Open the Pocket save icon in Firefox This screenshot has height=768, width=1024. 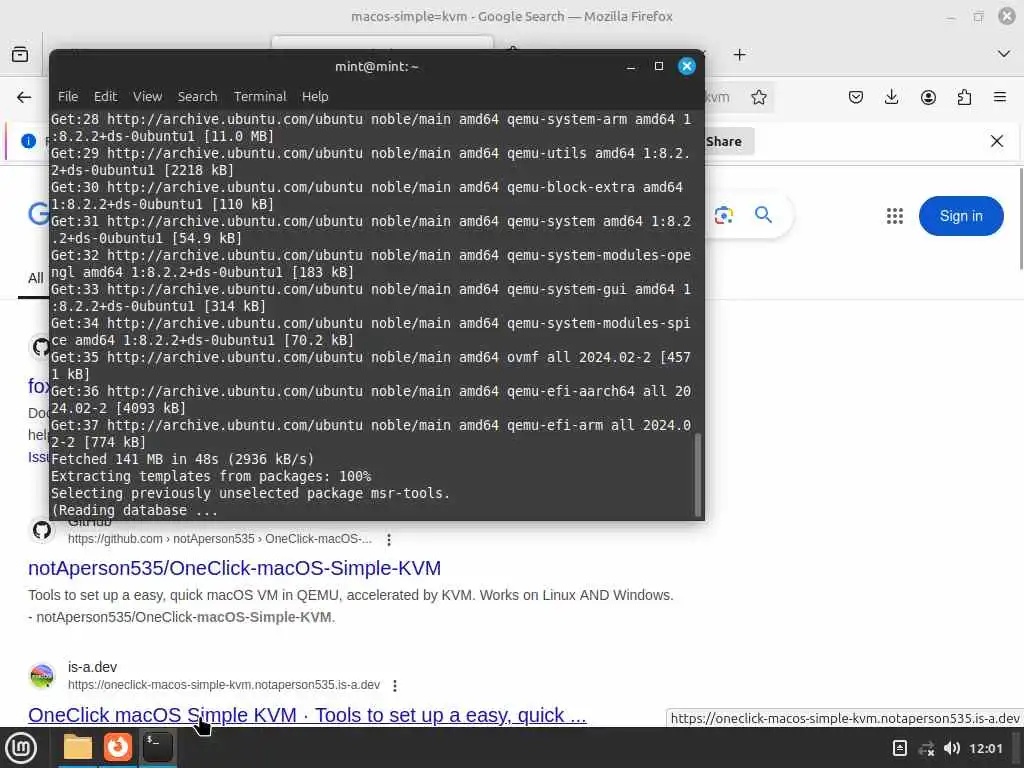click(856, 97)
